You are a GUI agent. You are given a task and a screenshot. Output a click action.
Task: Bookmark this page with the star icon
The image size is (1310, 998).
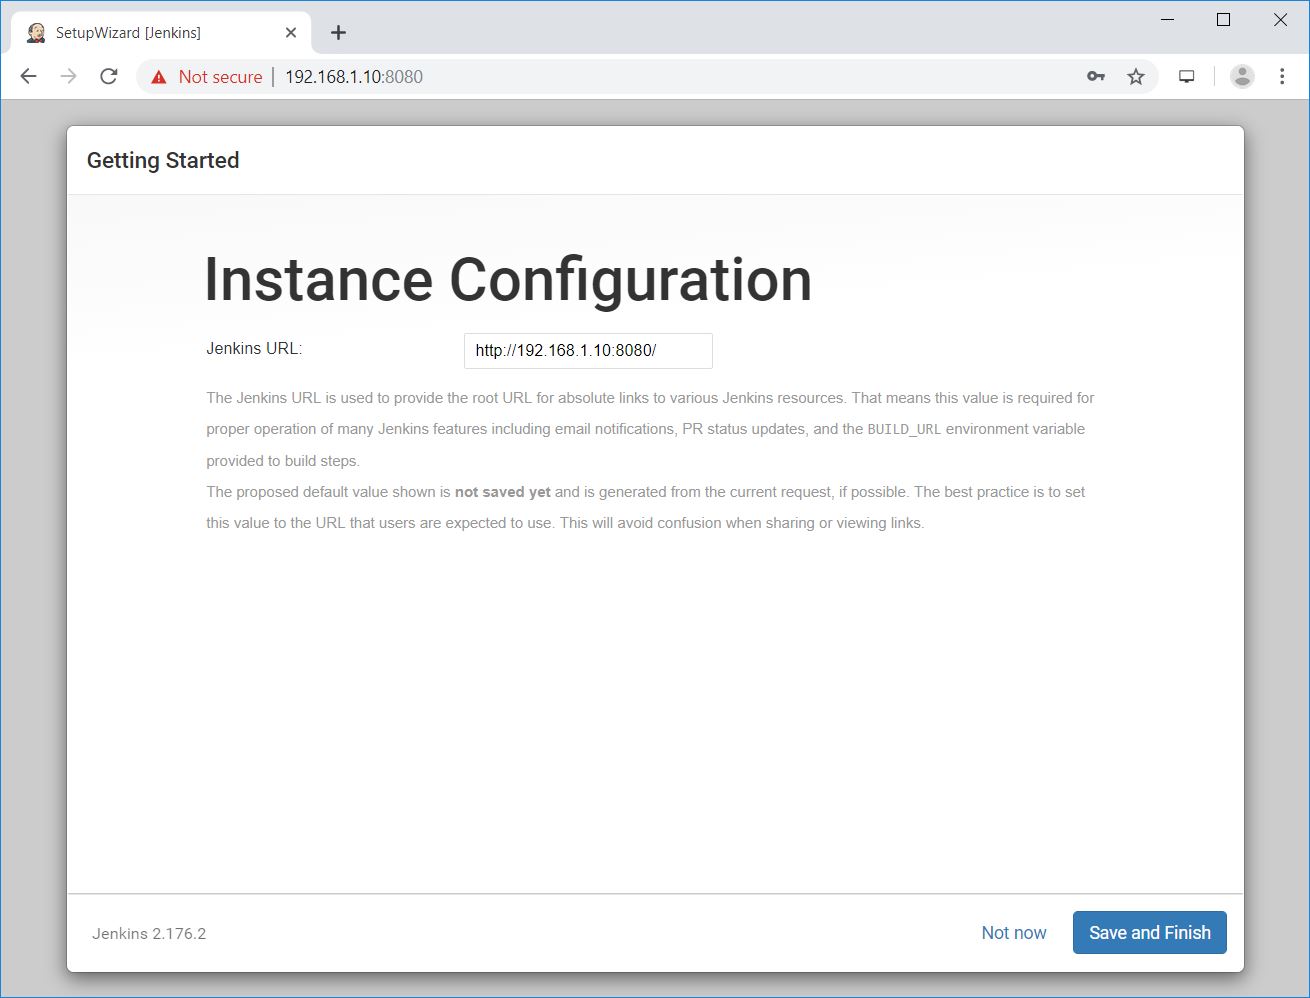tap(1136, 77)
